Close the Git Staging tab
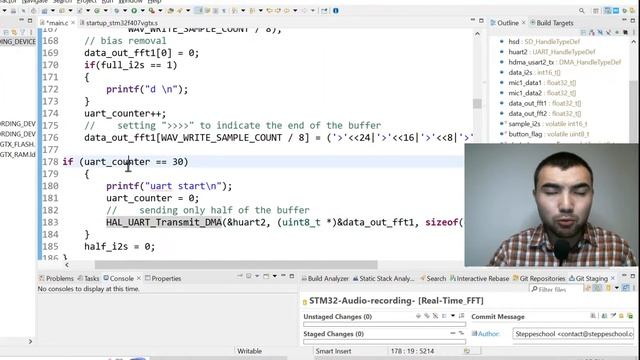640x360 pixels. pyautogui.click(x=613, y=278)
